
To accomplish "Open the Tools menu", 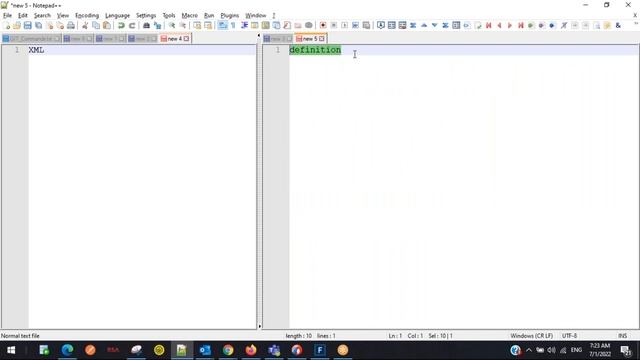I will [169, 15].
